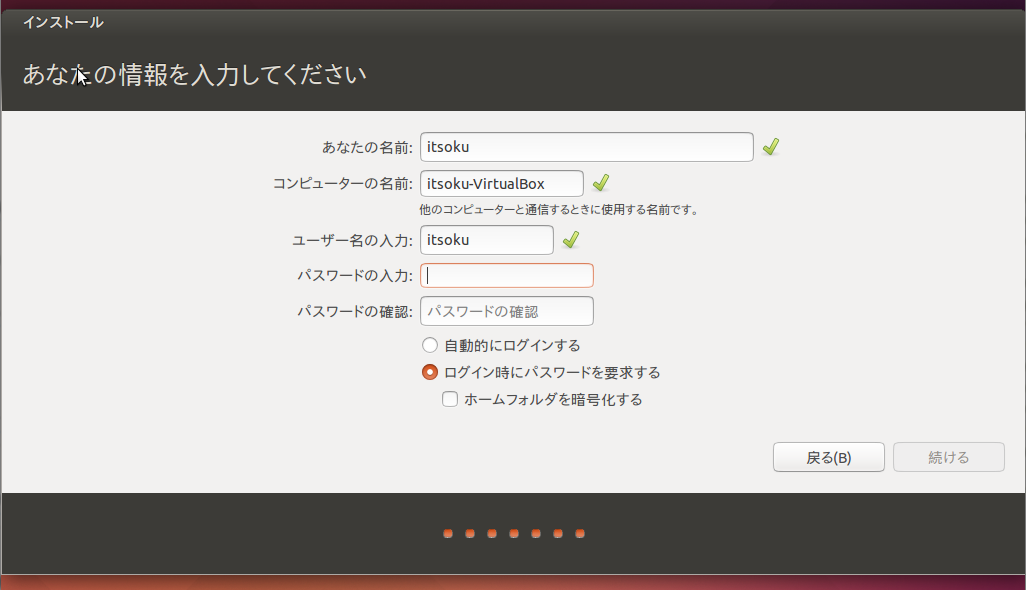
Task: Click the username input field 'ユーザー名の入力'
Action: [x=486, y=240]
